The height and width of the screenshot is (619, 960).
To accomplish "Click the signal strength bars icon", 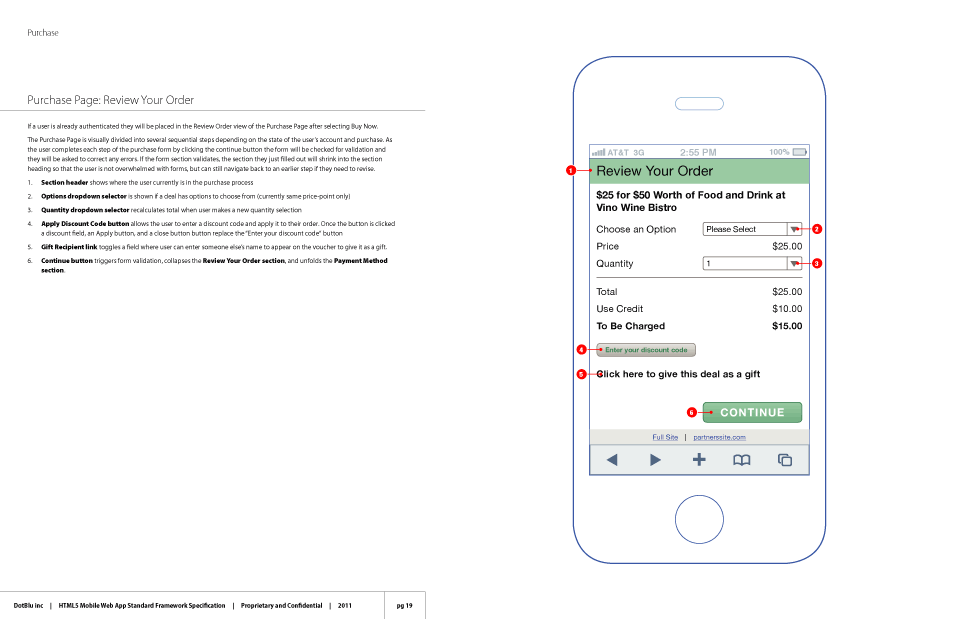I will pos(600,151).
